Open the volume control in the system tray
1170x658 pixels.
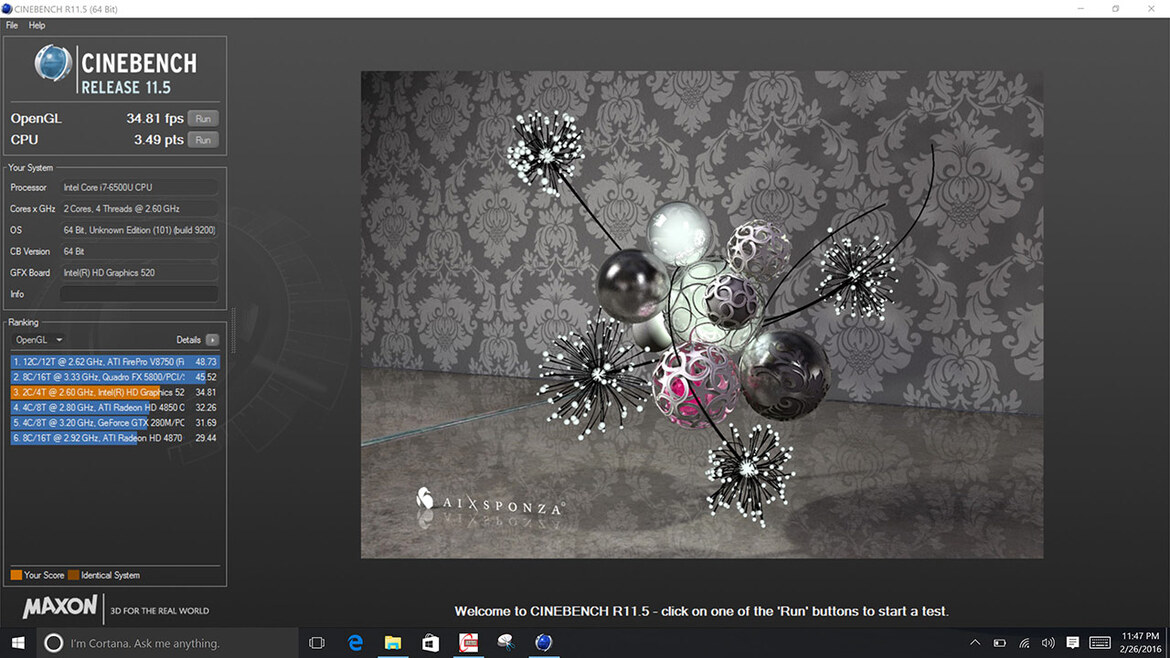[x=1048, y=643]
